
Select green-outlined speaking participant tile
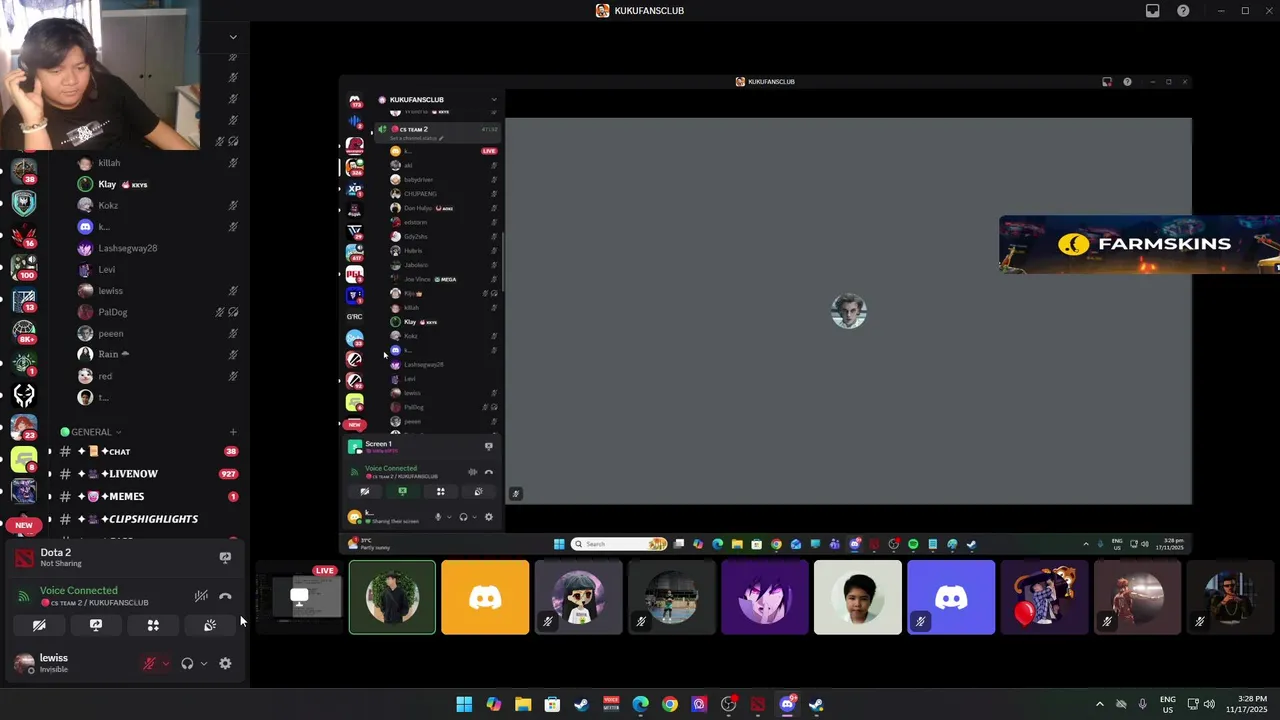392,597
